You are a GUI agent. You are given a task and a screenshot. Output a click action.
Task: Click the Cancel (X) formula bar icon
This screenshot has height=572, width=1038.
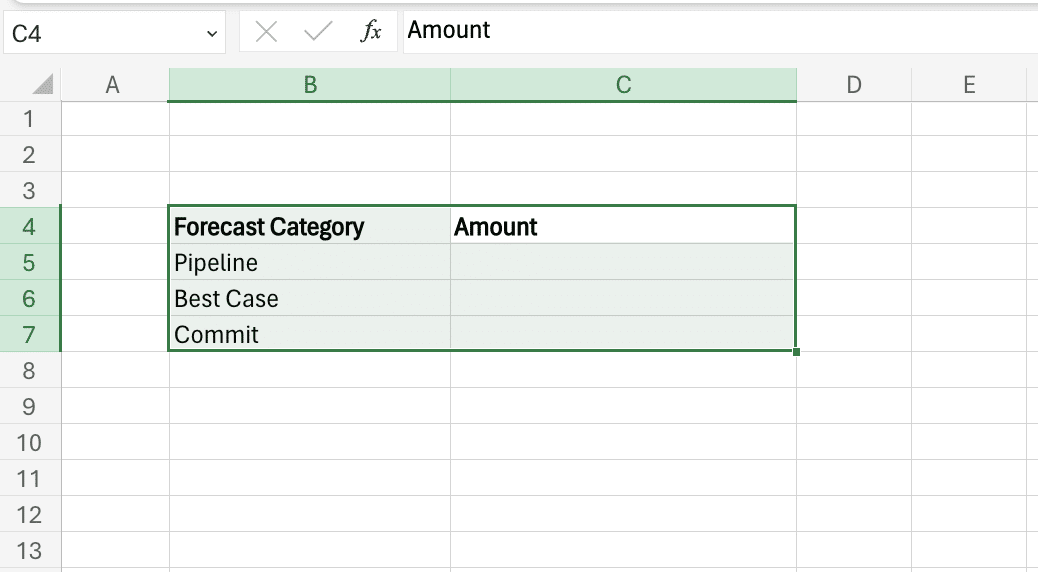pos(266,32)
